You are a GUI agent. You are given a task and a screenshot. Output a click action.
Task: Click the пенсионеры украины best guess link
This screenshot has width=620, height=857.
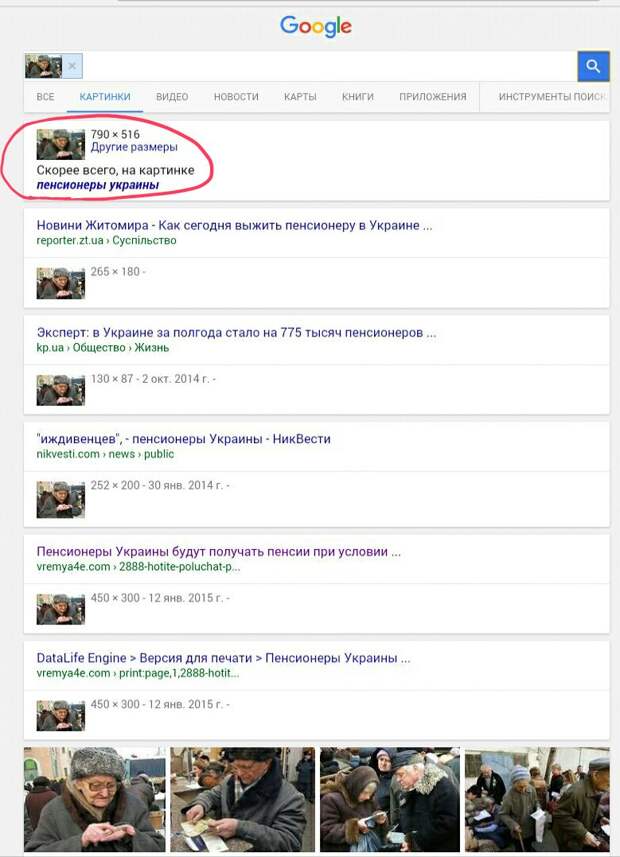(98, 185)
